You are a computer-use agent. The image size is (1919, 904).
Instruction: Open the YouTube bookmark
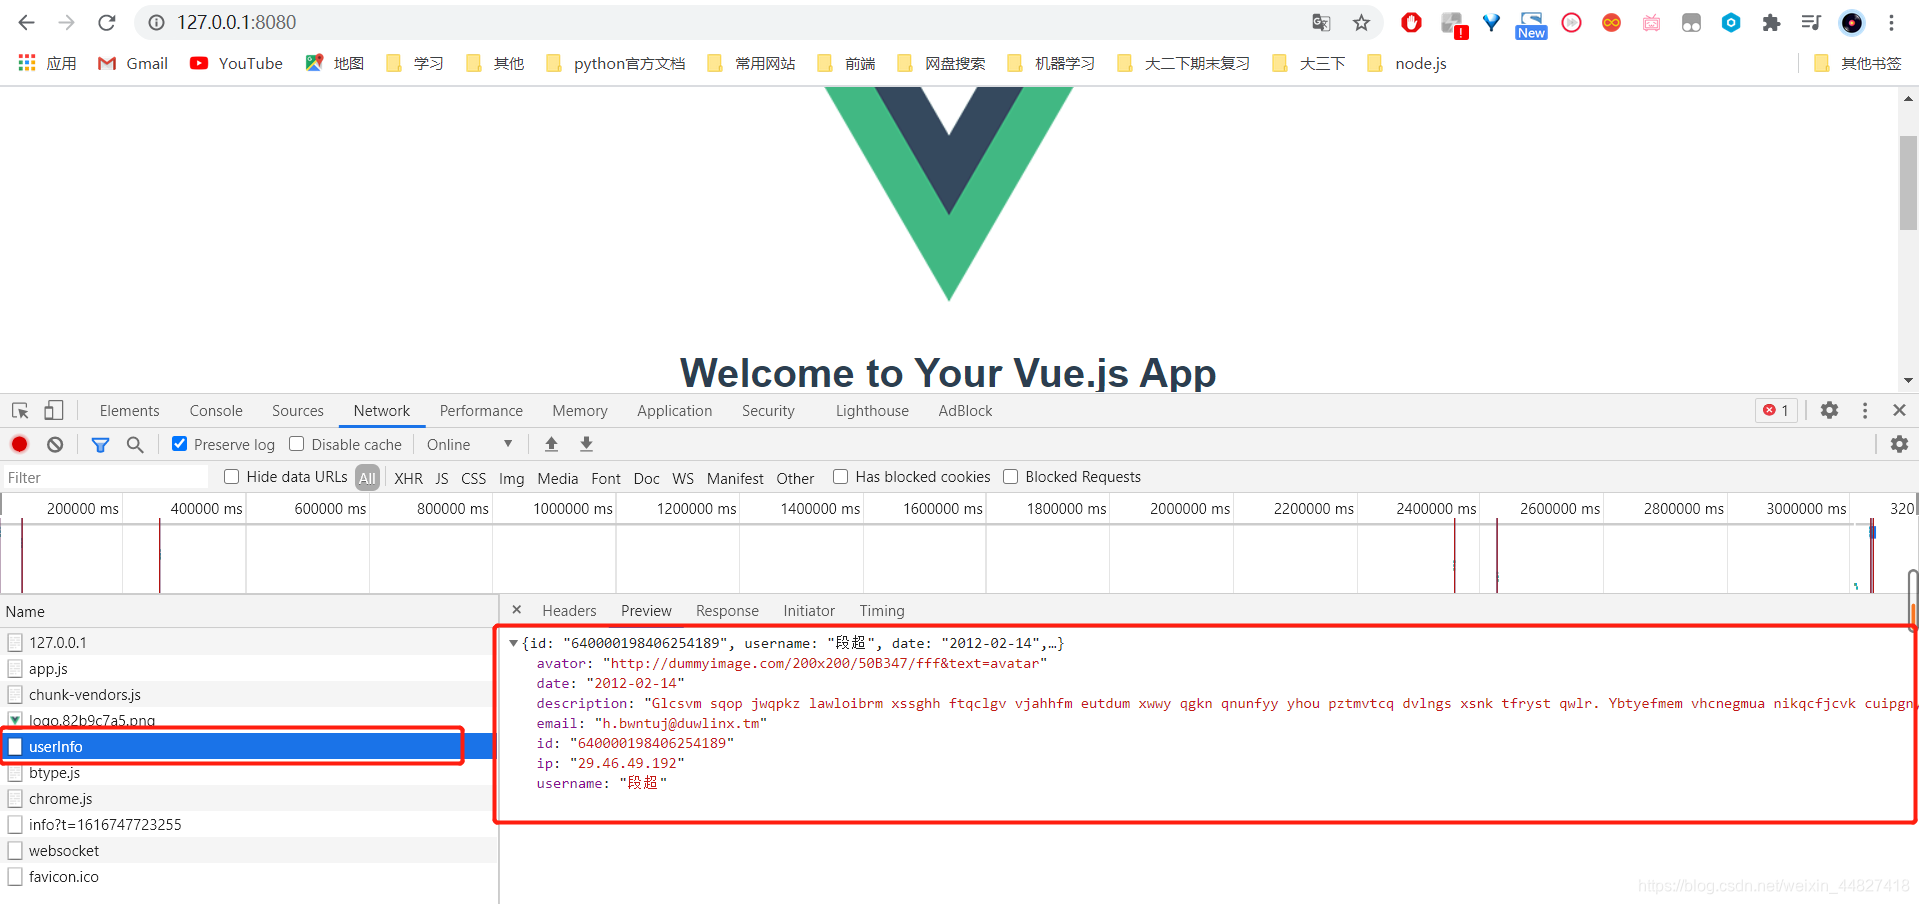237,63
